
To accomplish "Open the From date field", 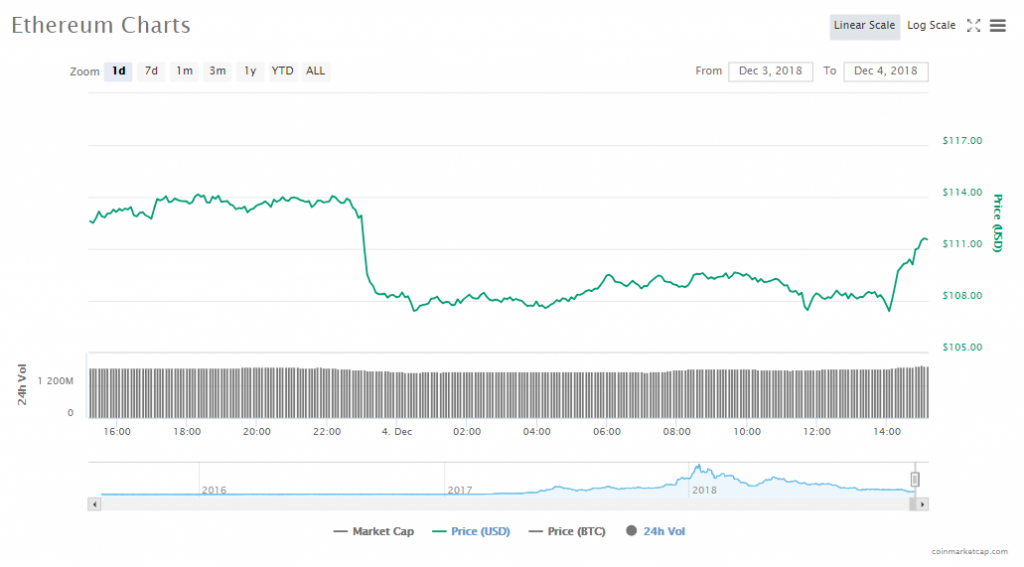I will (x=770, y=71).
